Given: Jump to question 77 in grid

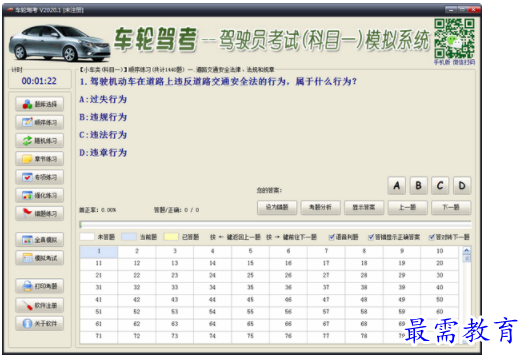Looking at the screenshot, I should point(326,336).
